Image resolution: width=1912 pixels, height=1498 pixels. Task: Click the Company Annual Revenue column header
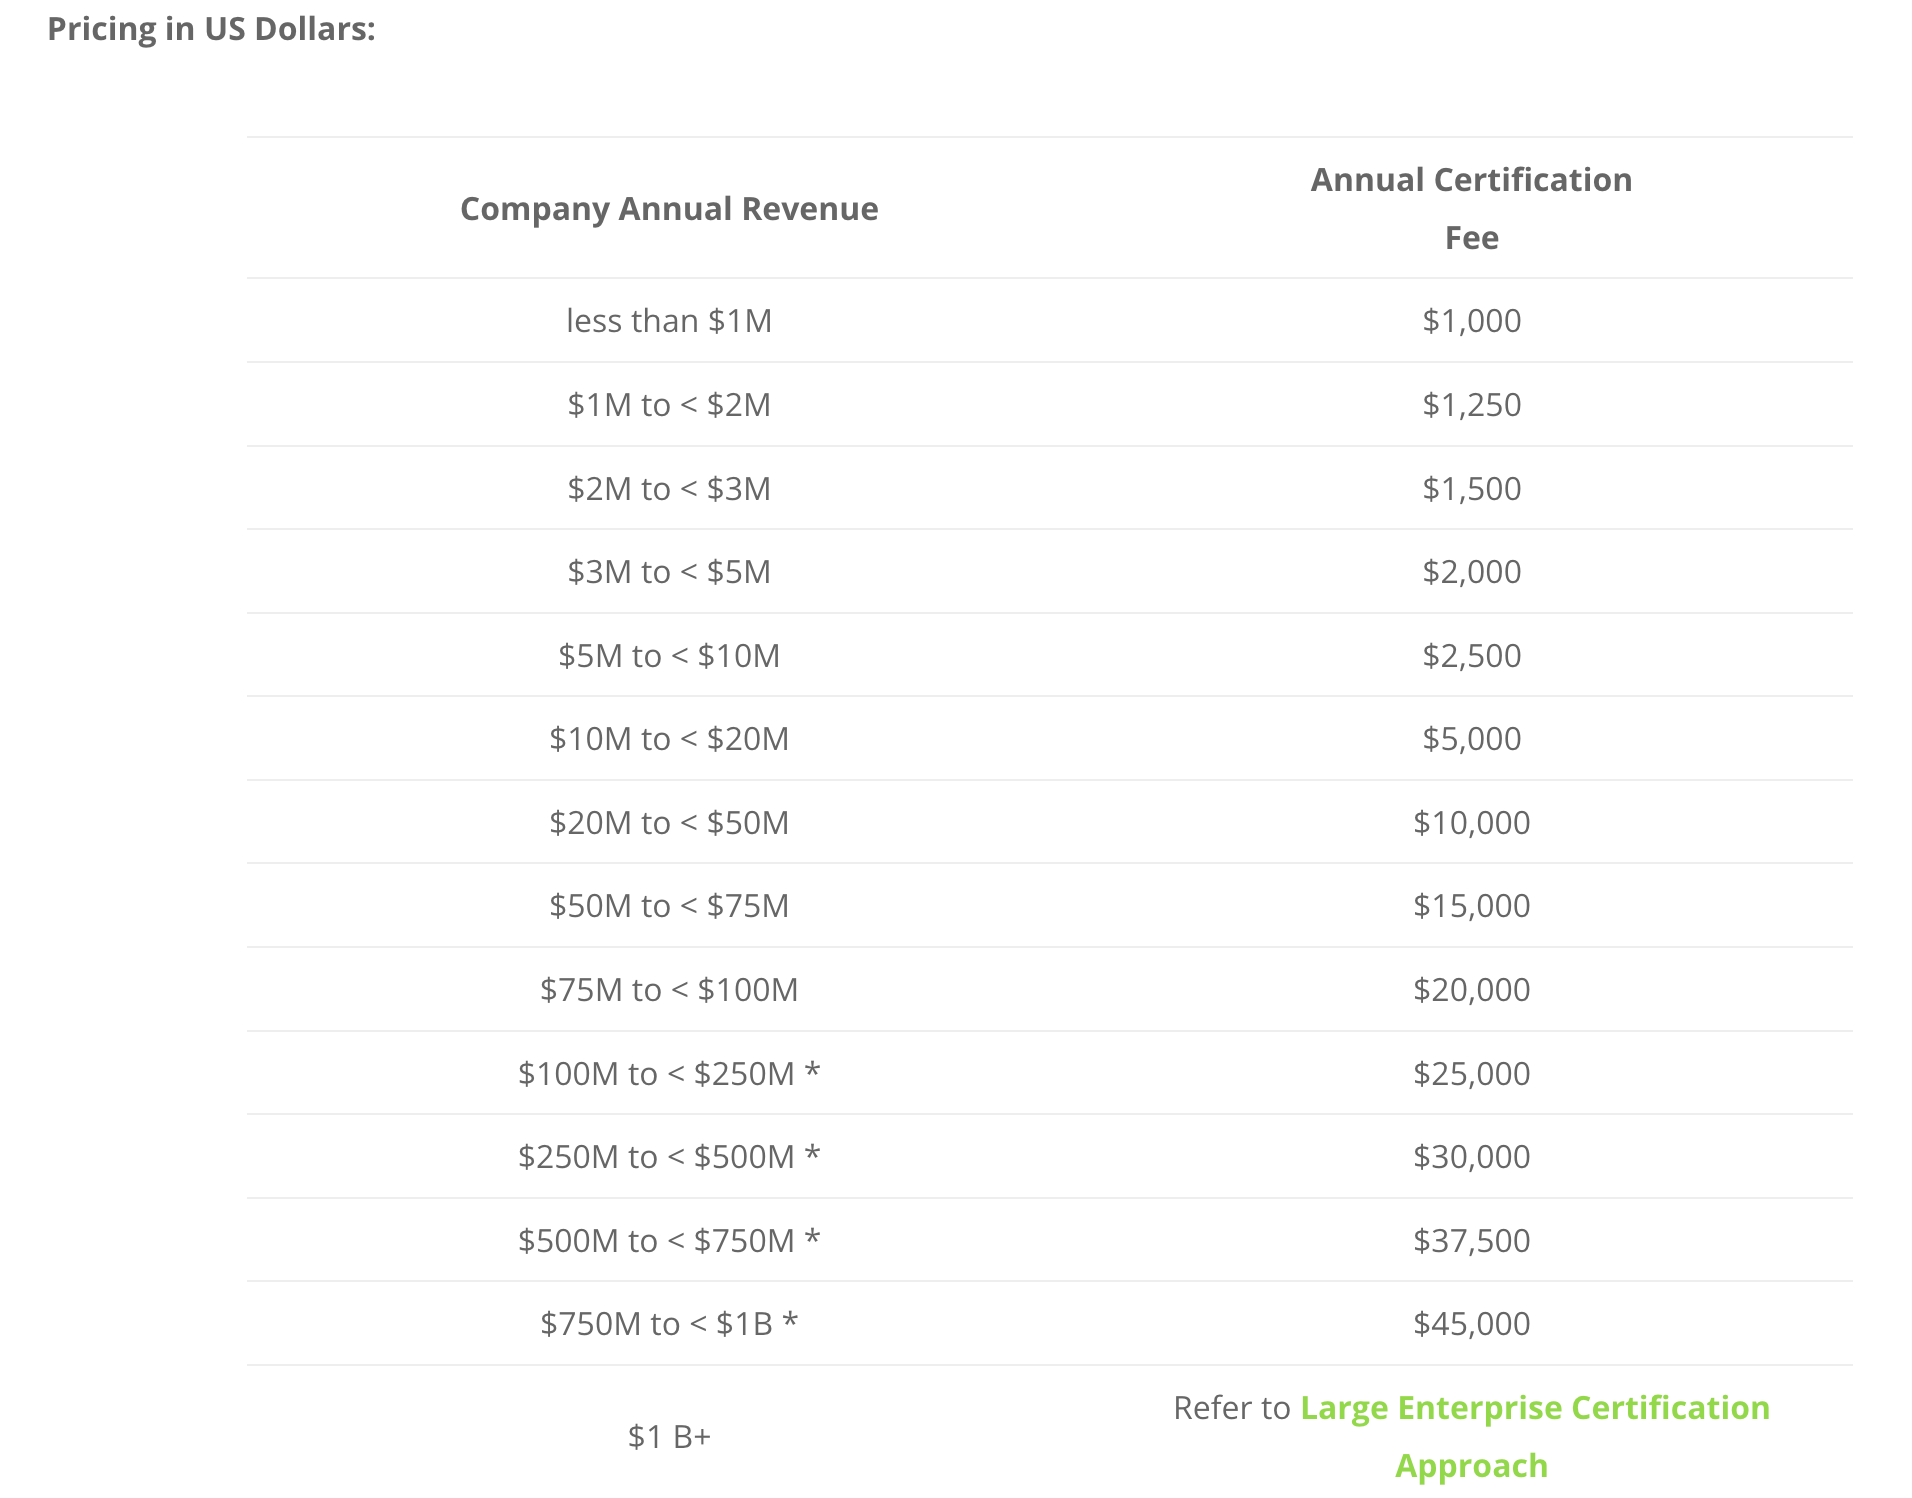coord(669,208)
